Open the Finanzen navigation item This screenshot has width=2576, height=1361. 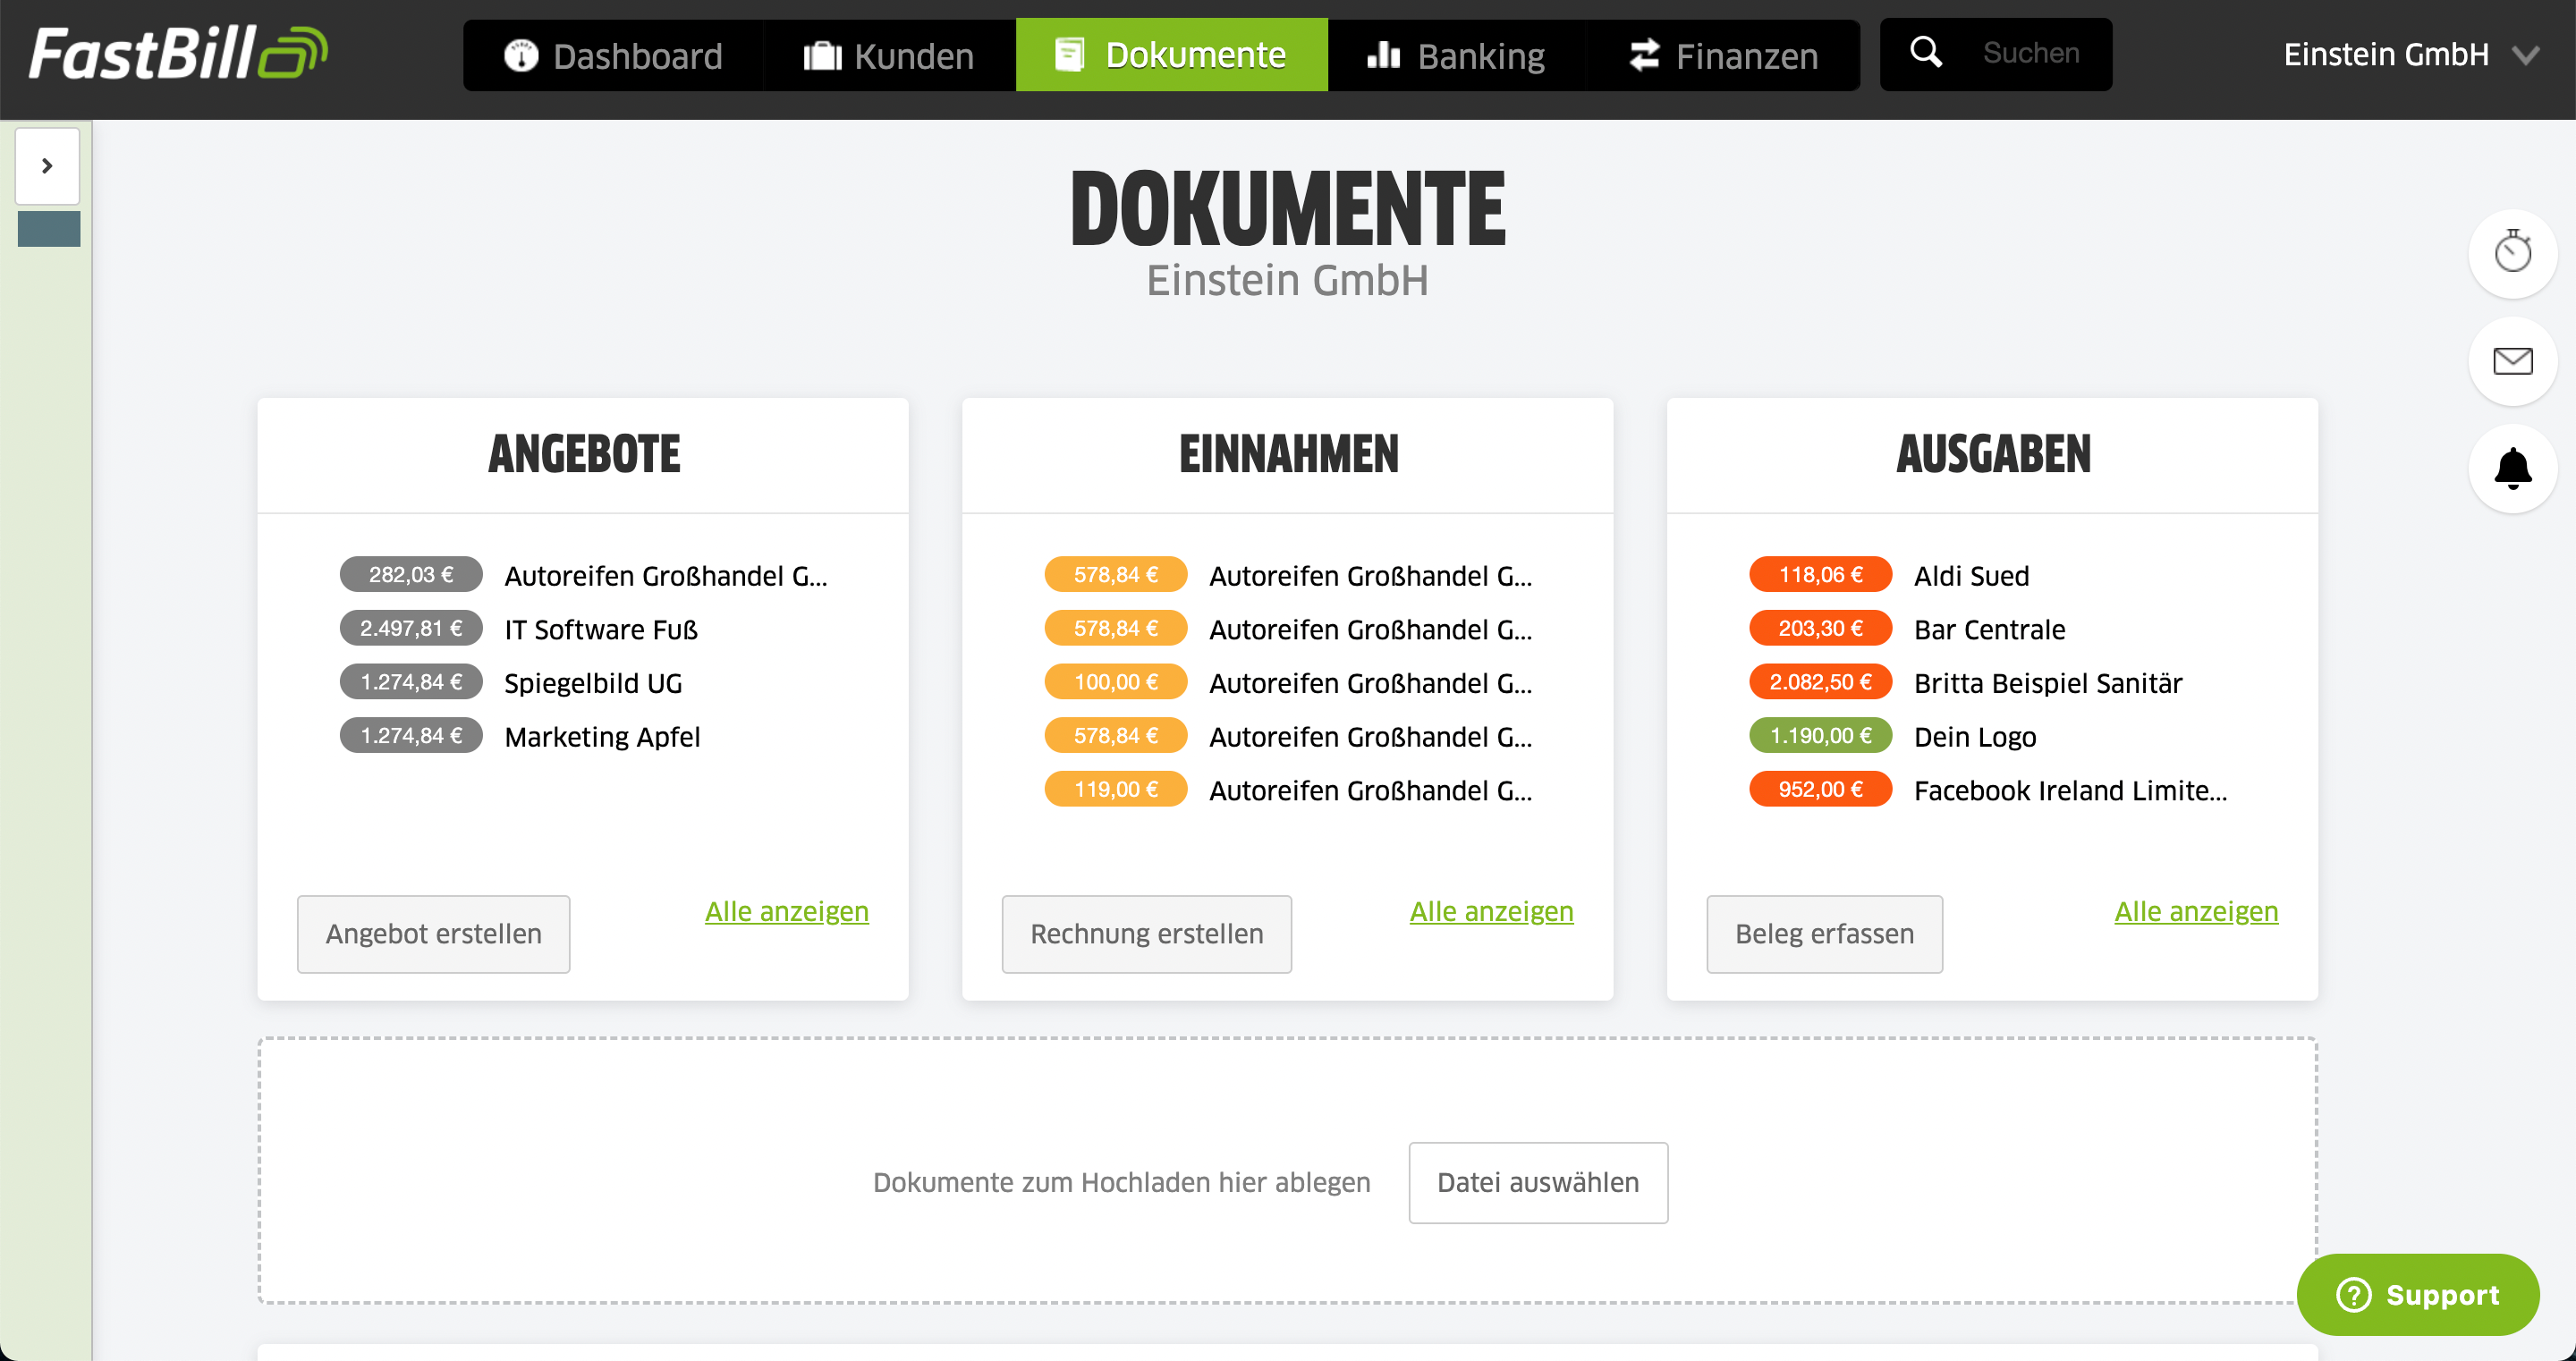1723,56
